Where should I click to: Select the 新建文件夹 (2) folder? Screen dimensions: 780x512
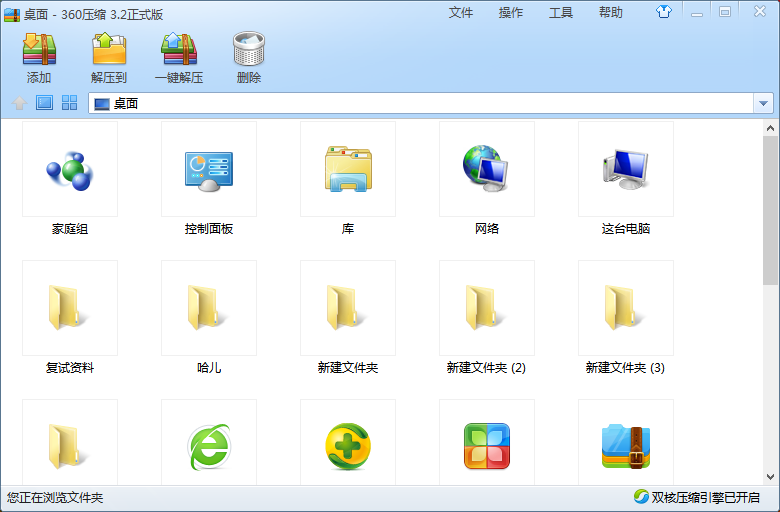(487, 308)
